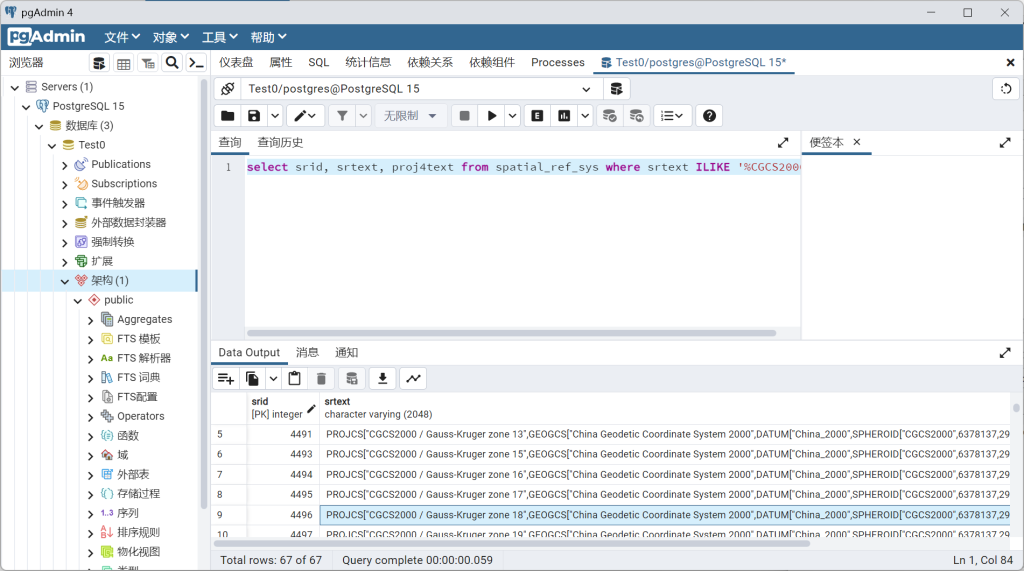Click inside the SQL query editor line

(522, 167)
